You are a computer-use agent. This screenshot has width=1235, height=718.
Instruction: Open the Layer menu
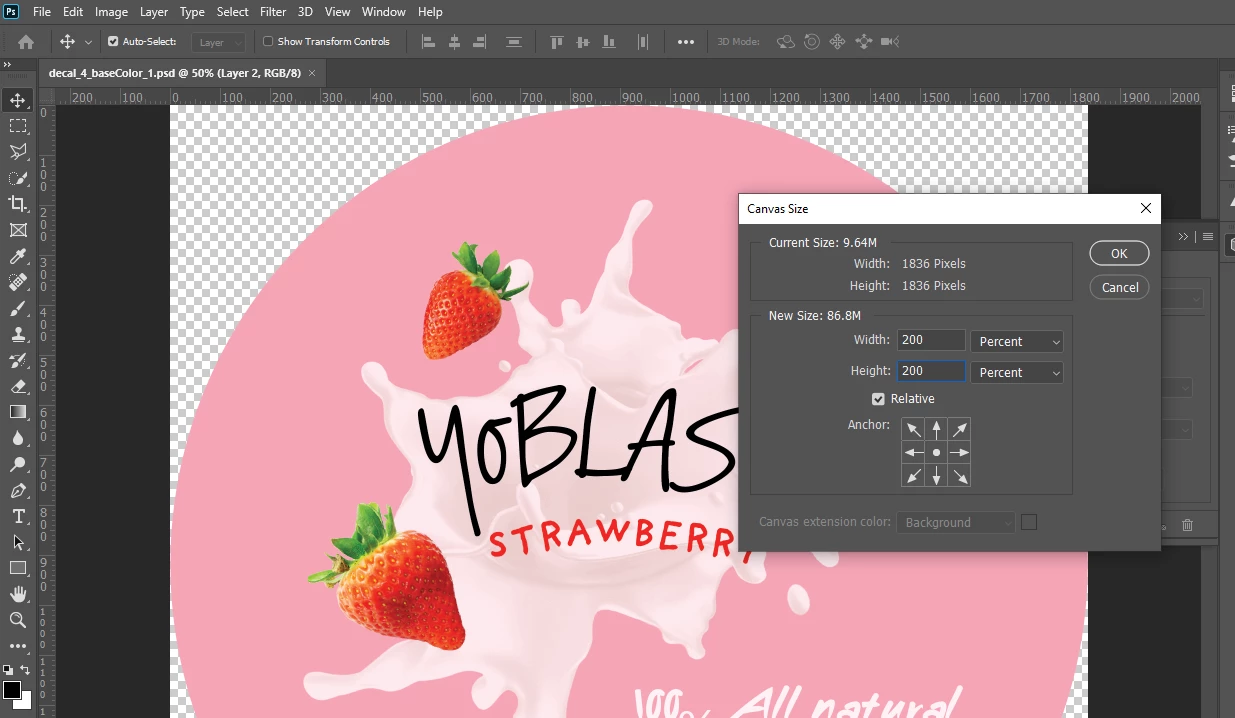pyautogui.click(x=154, y=12)
